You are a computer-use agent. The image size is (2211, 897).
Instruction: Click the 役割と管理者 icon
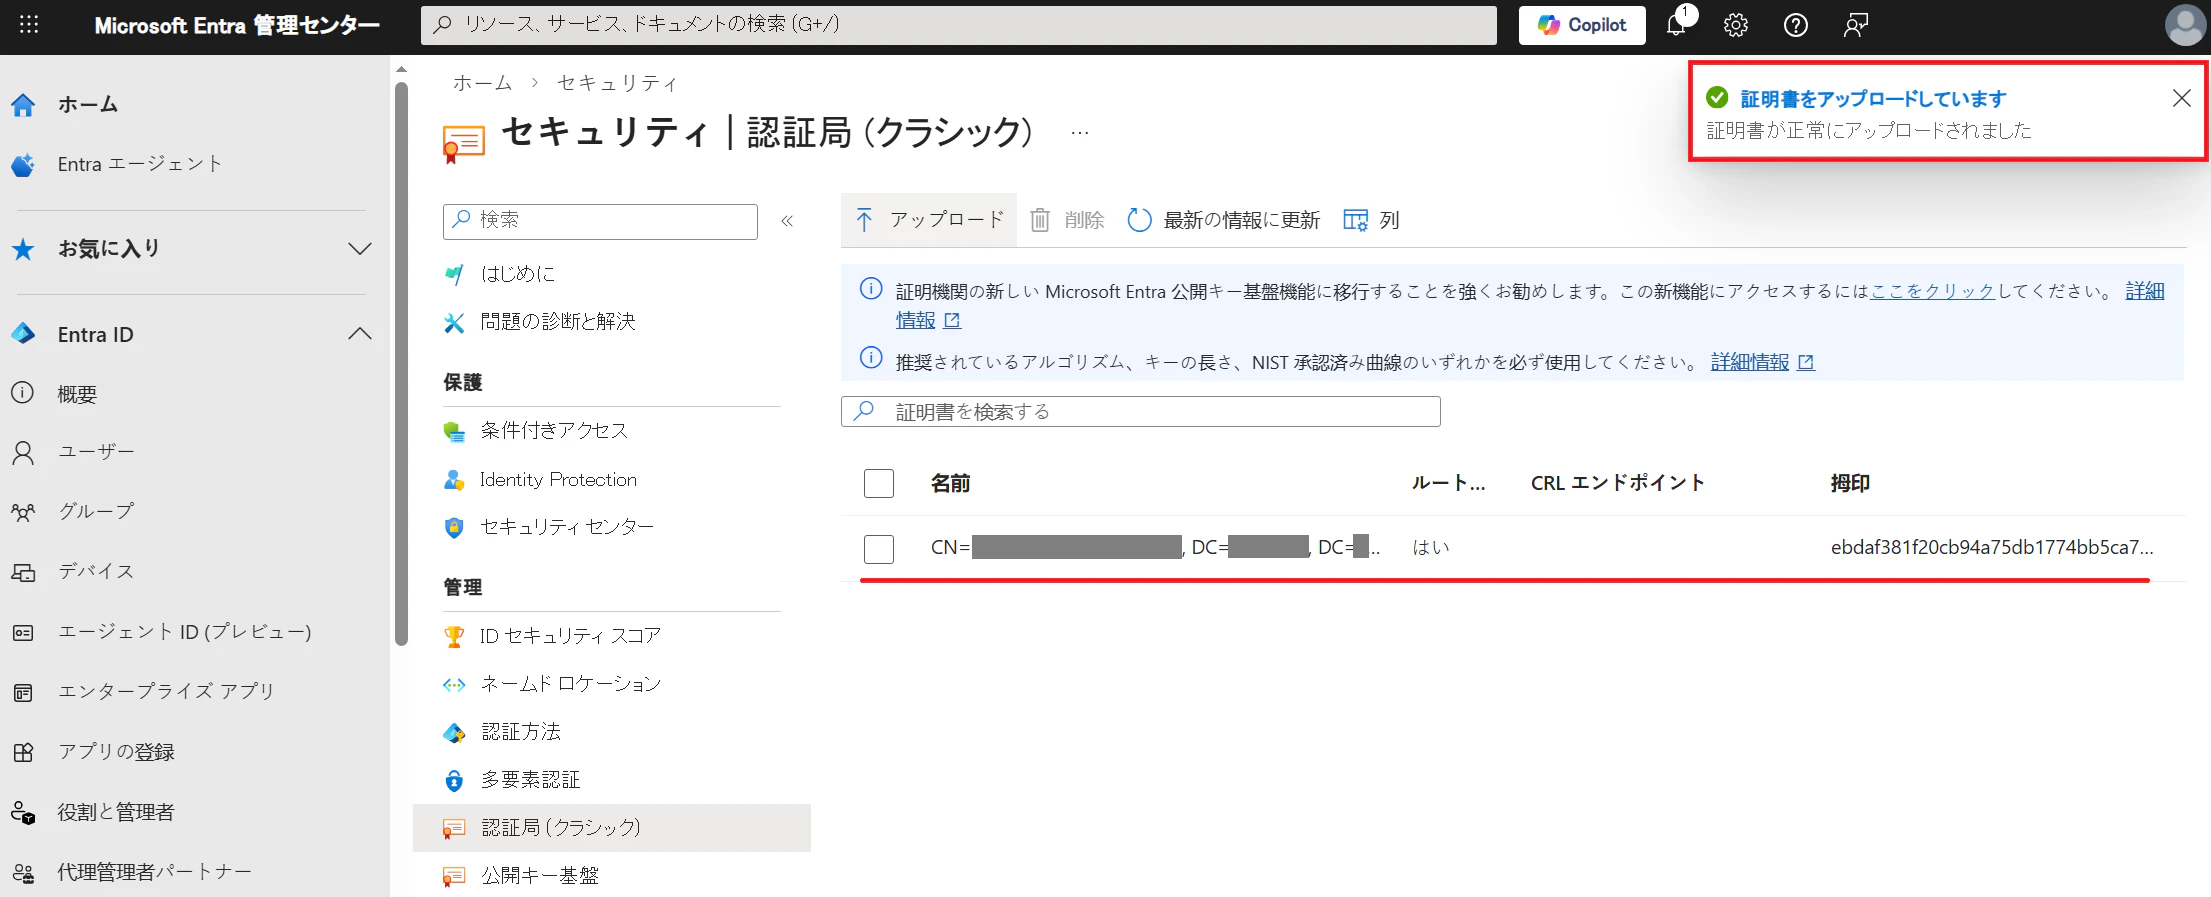(23, 812)
